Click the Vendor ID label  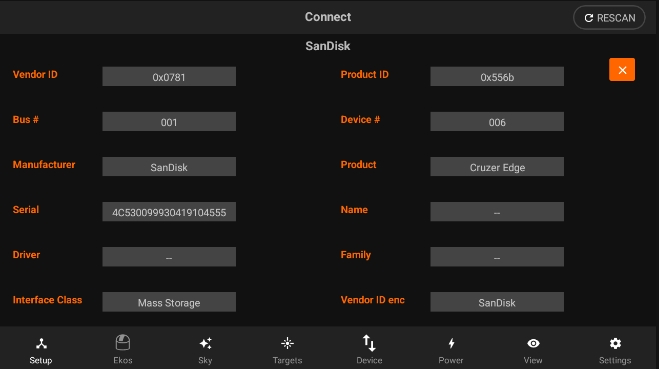point(35,74)
